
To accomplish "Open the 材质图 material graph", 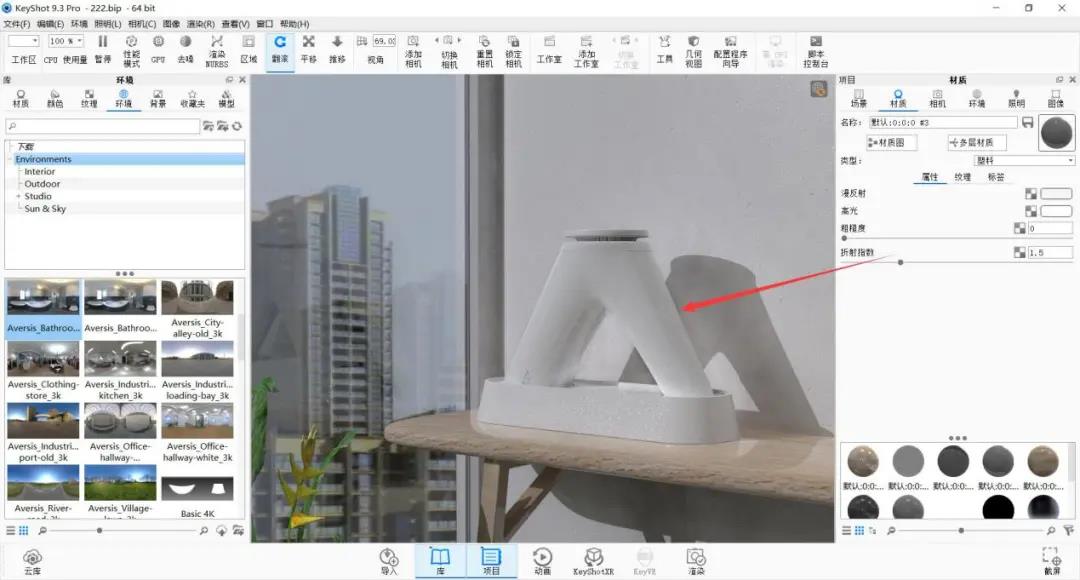I will [x=891, y=143].
